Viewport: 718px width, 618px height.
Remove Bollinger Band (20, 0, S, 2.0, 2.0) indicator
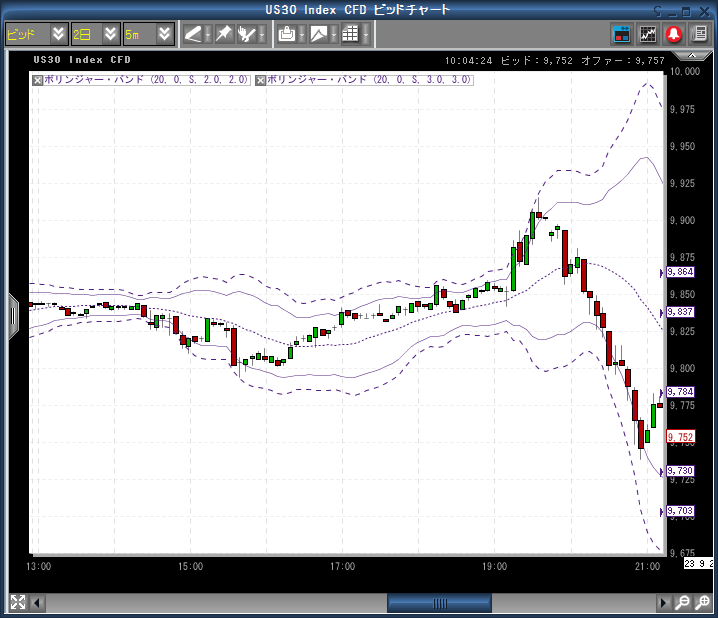click(38, 79)
